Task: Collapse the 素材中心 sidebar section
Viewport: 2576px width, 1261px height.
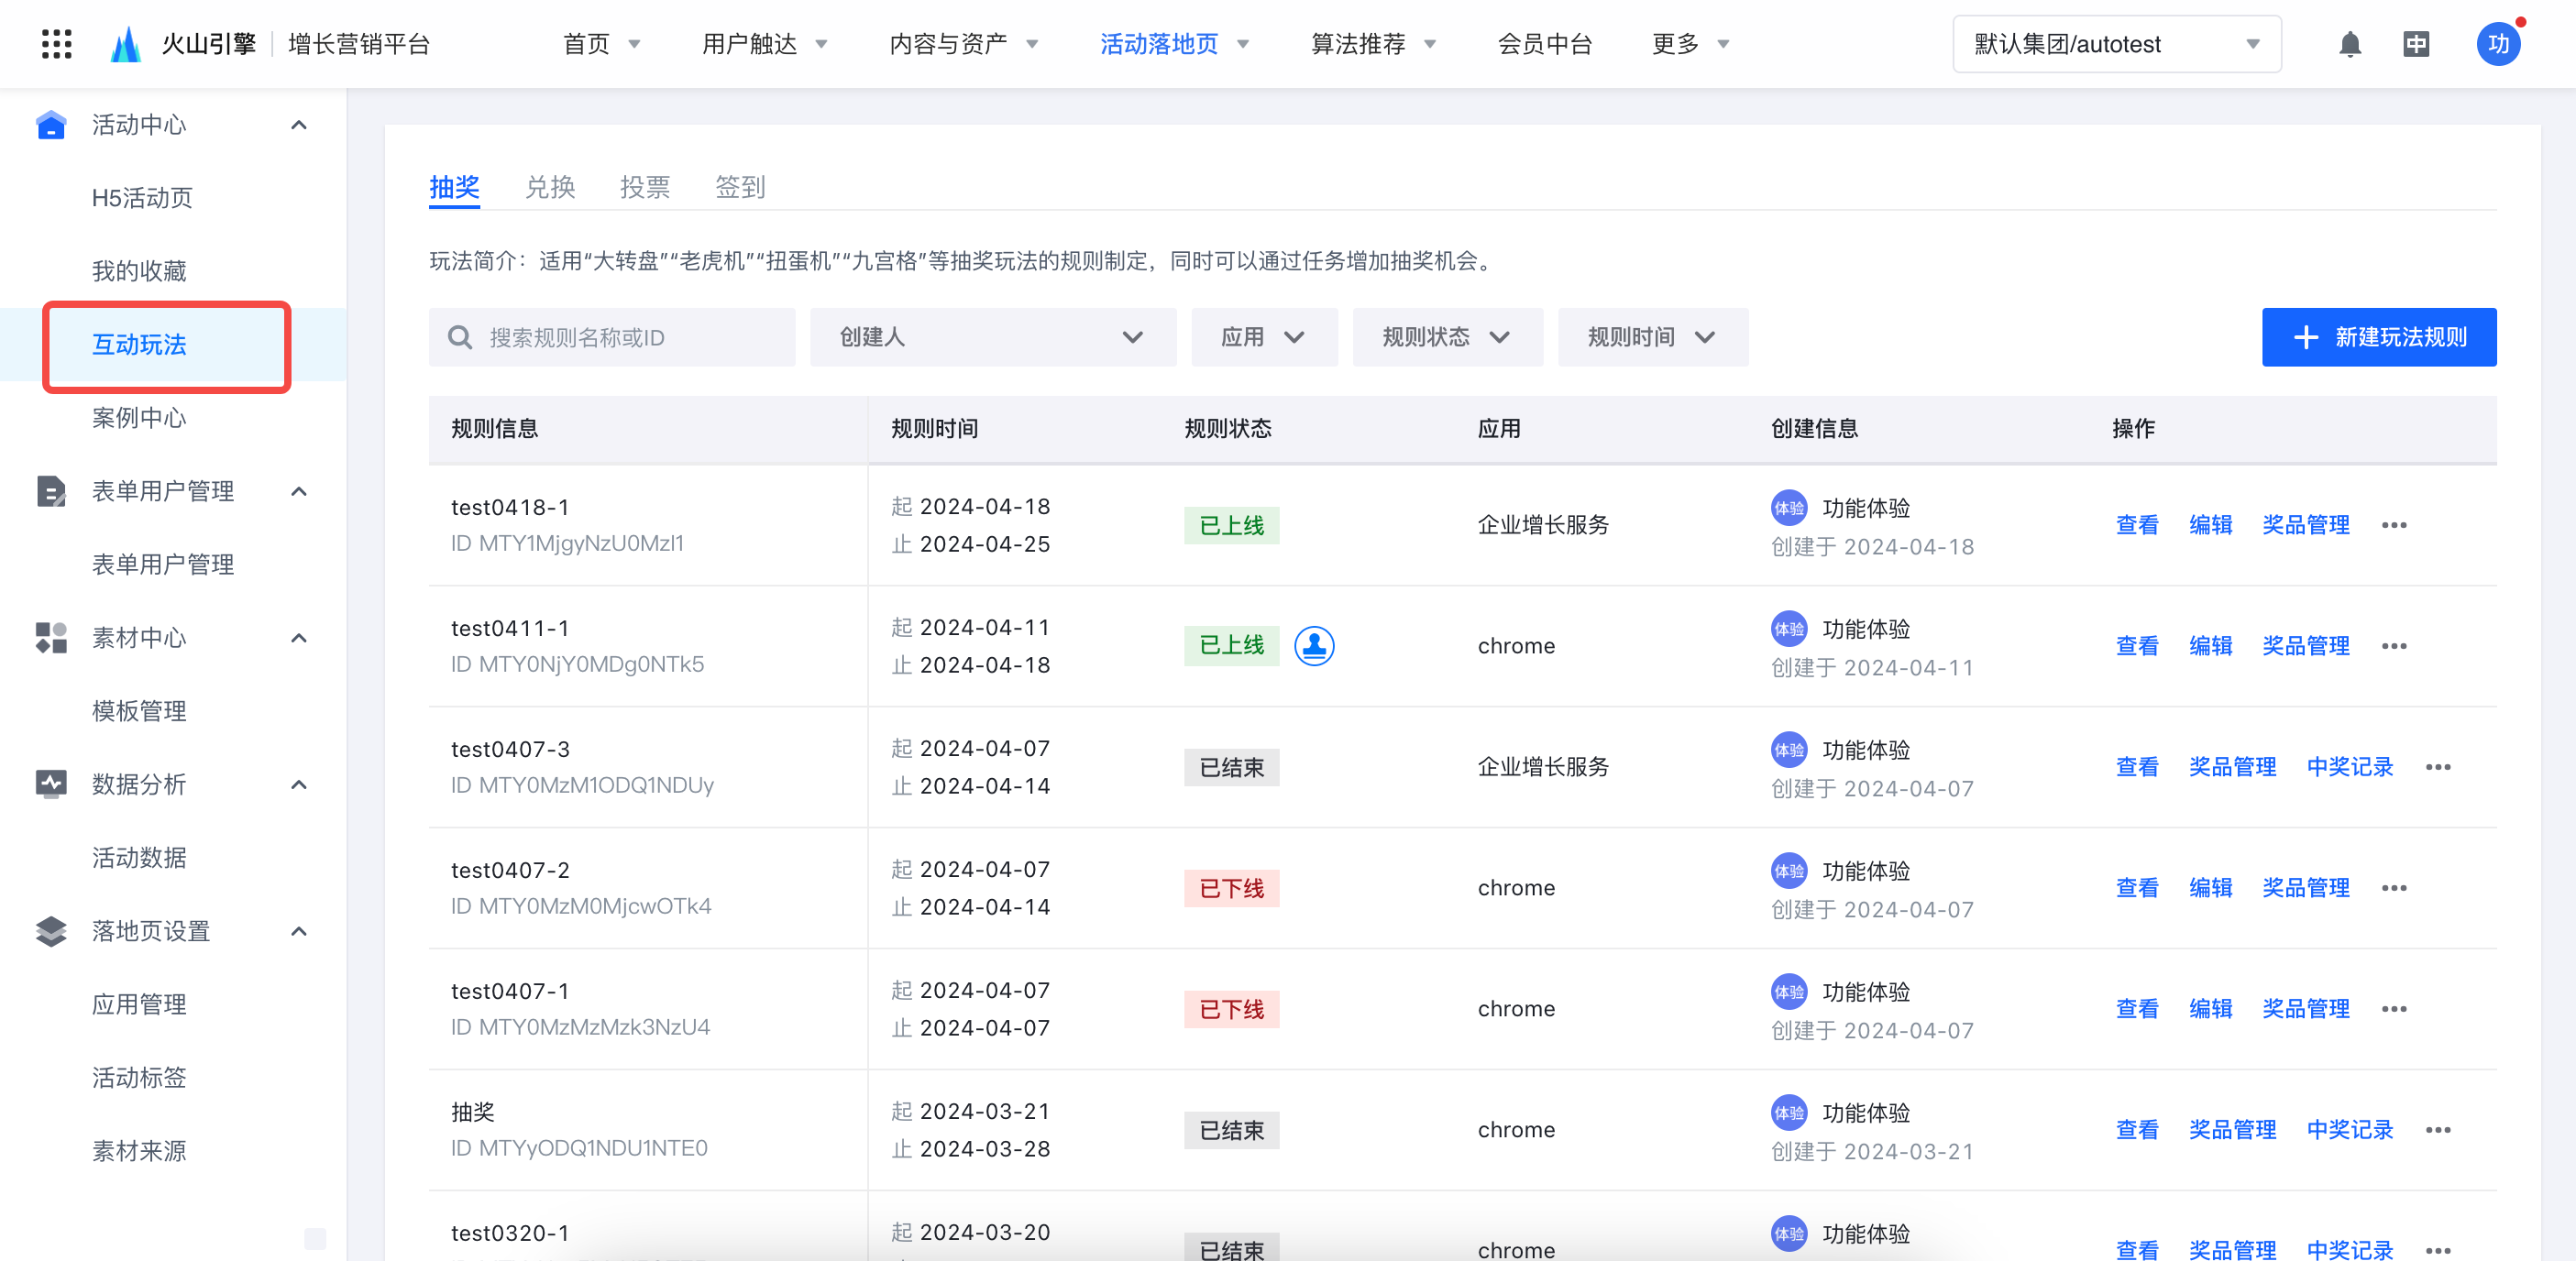Action: [298, 638]
